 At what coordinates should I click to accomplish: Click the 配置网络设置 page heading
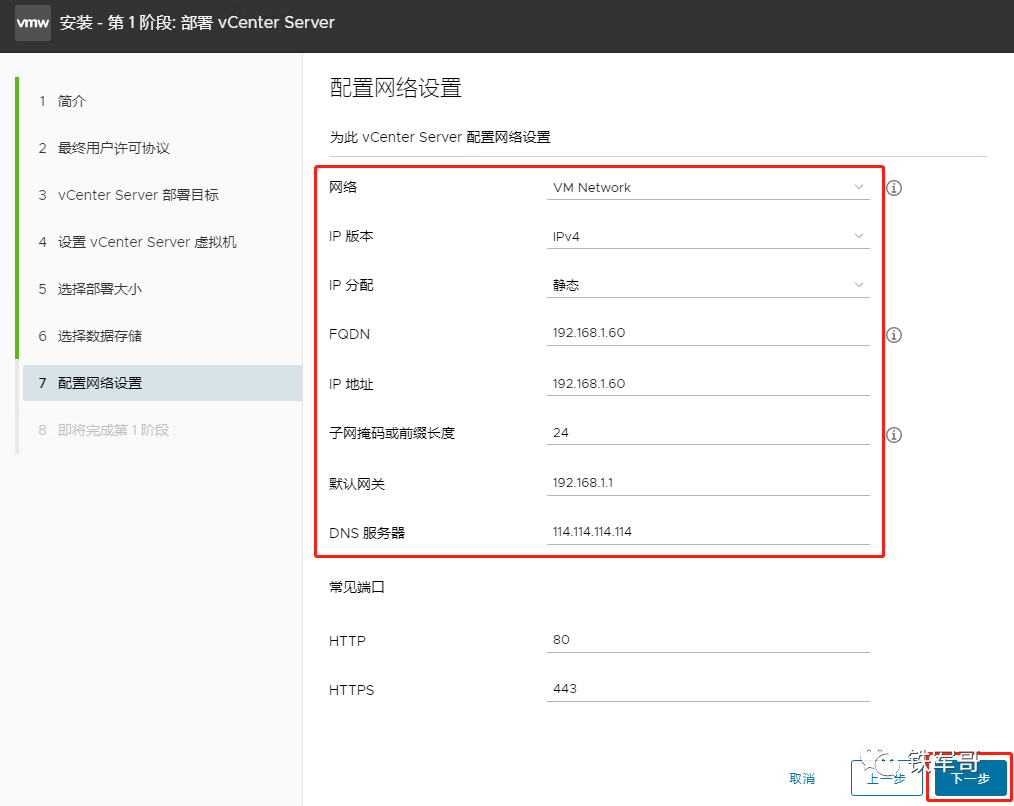396,88
